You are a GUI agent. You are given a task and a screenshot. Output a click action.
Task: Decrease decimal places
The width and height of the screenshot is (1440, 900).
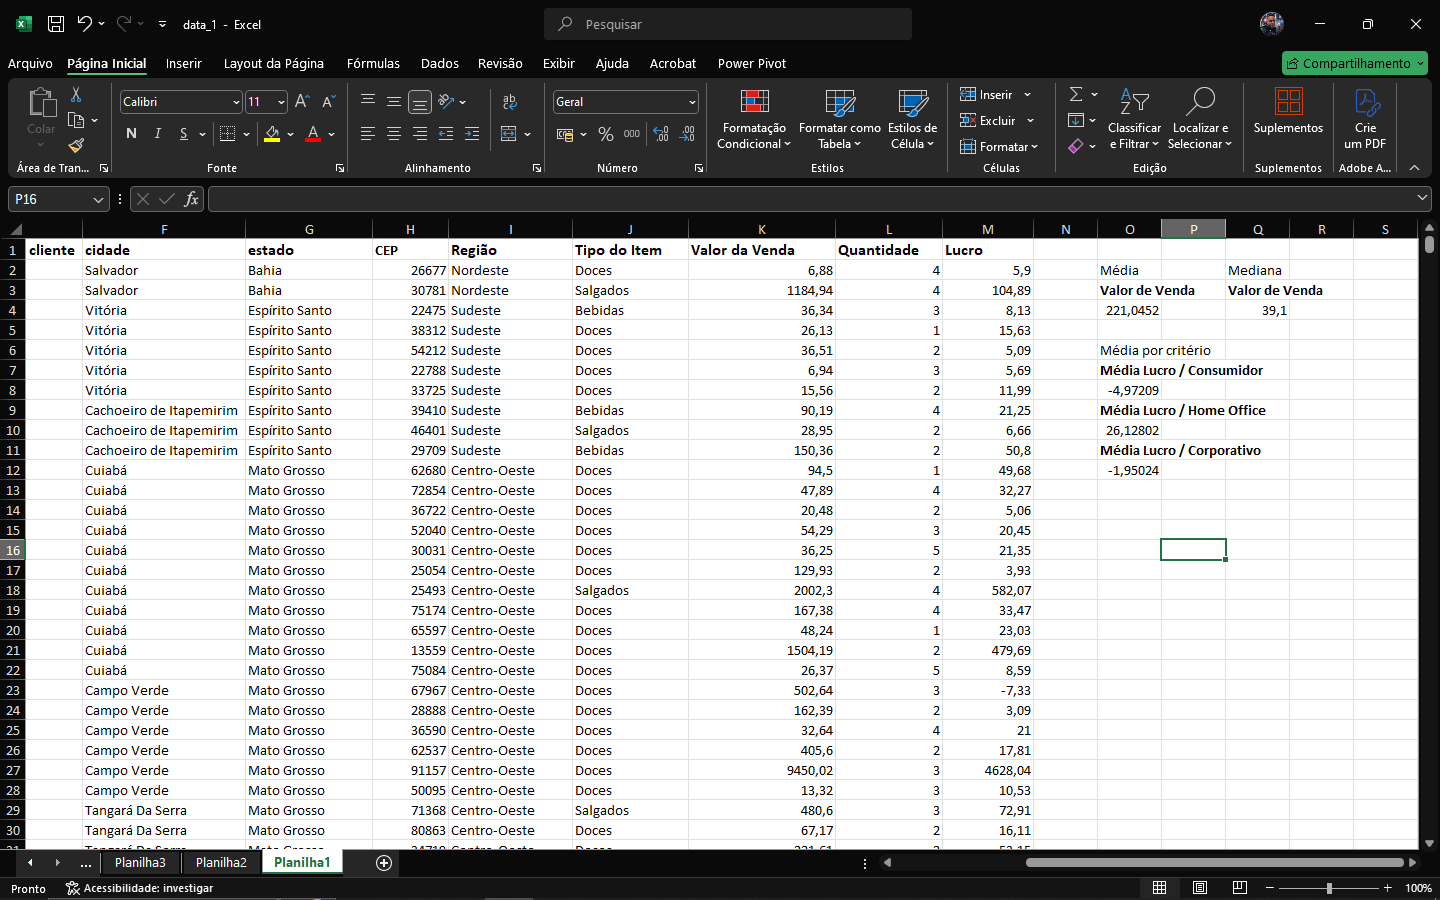click(x=687, y=134)
